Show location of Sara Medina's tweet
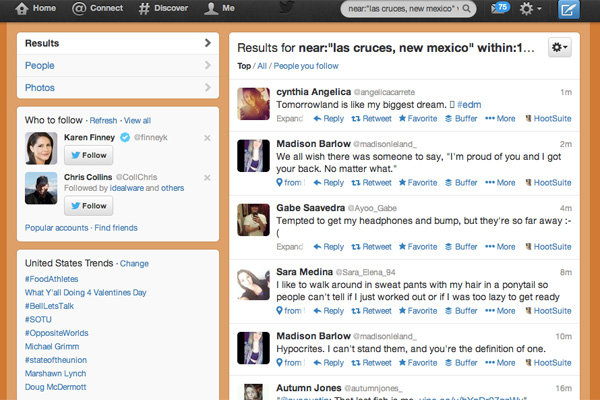The image size is (600, 400). pyautogui.click(x=290, y=311)
